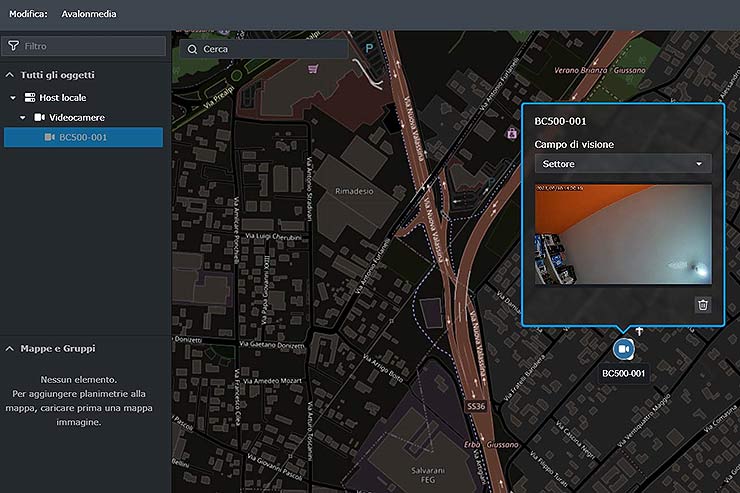Click the BC500-001 label below the marker
Image resolution: width=740 pixels, height=493 pixels.
click(x=623, y=373)
